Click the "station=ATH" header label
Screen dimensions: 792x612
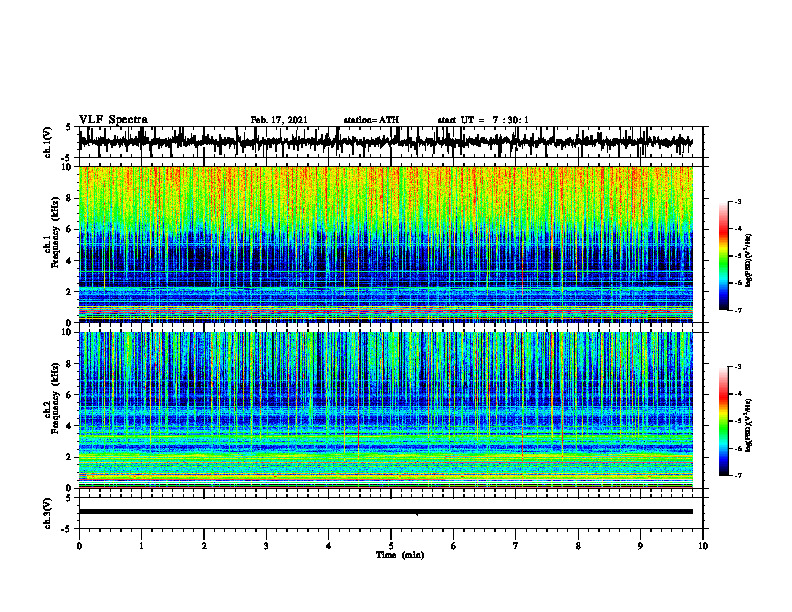[371, 120]
